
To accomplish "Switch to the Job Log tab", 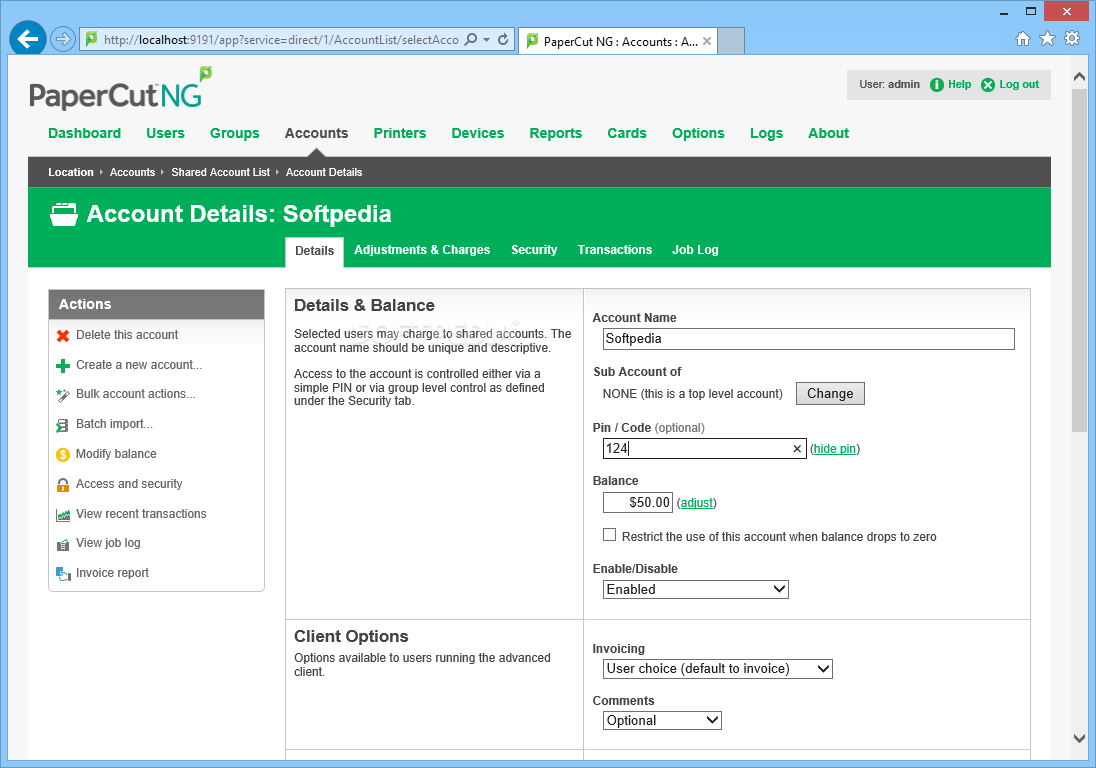I will point(695,250).
